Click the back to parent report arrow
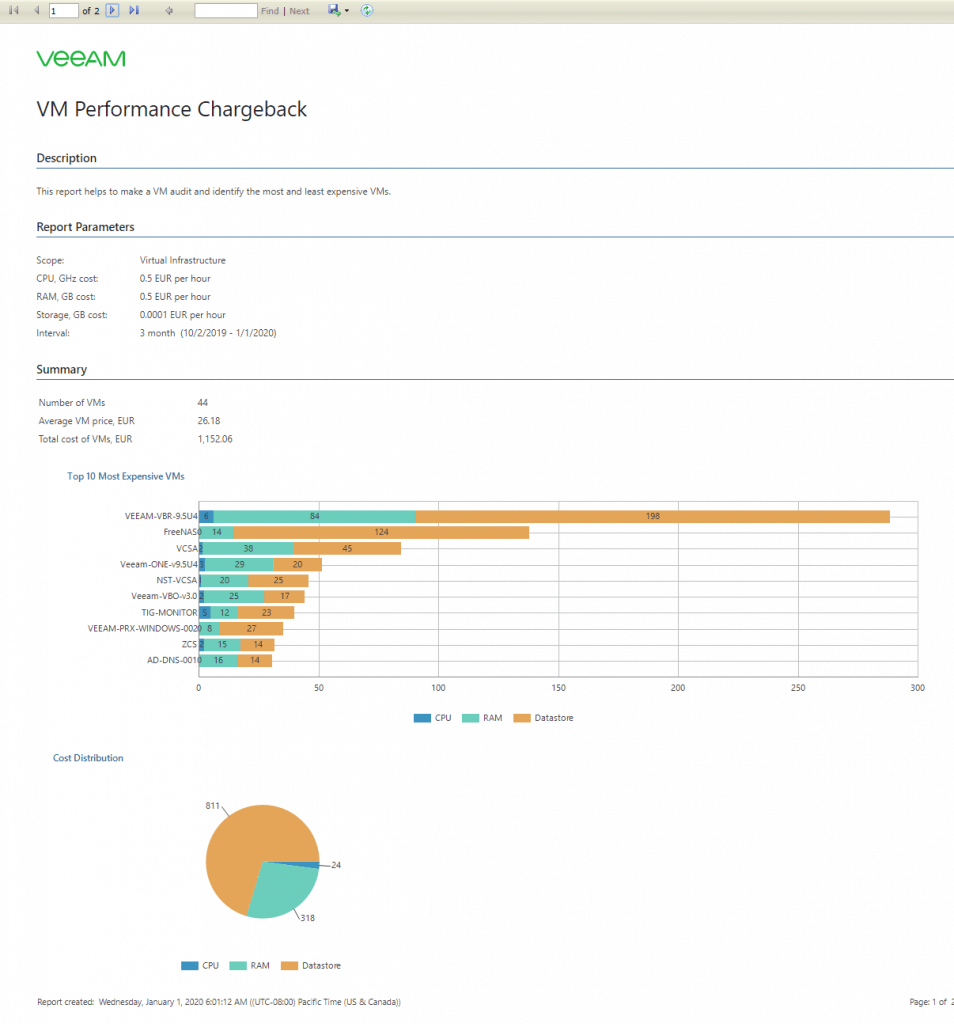Image resolution: width=954 pixels, height=1024 pixels. 169,10
